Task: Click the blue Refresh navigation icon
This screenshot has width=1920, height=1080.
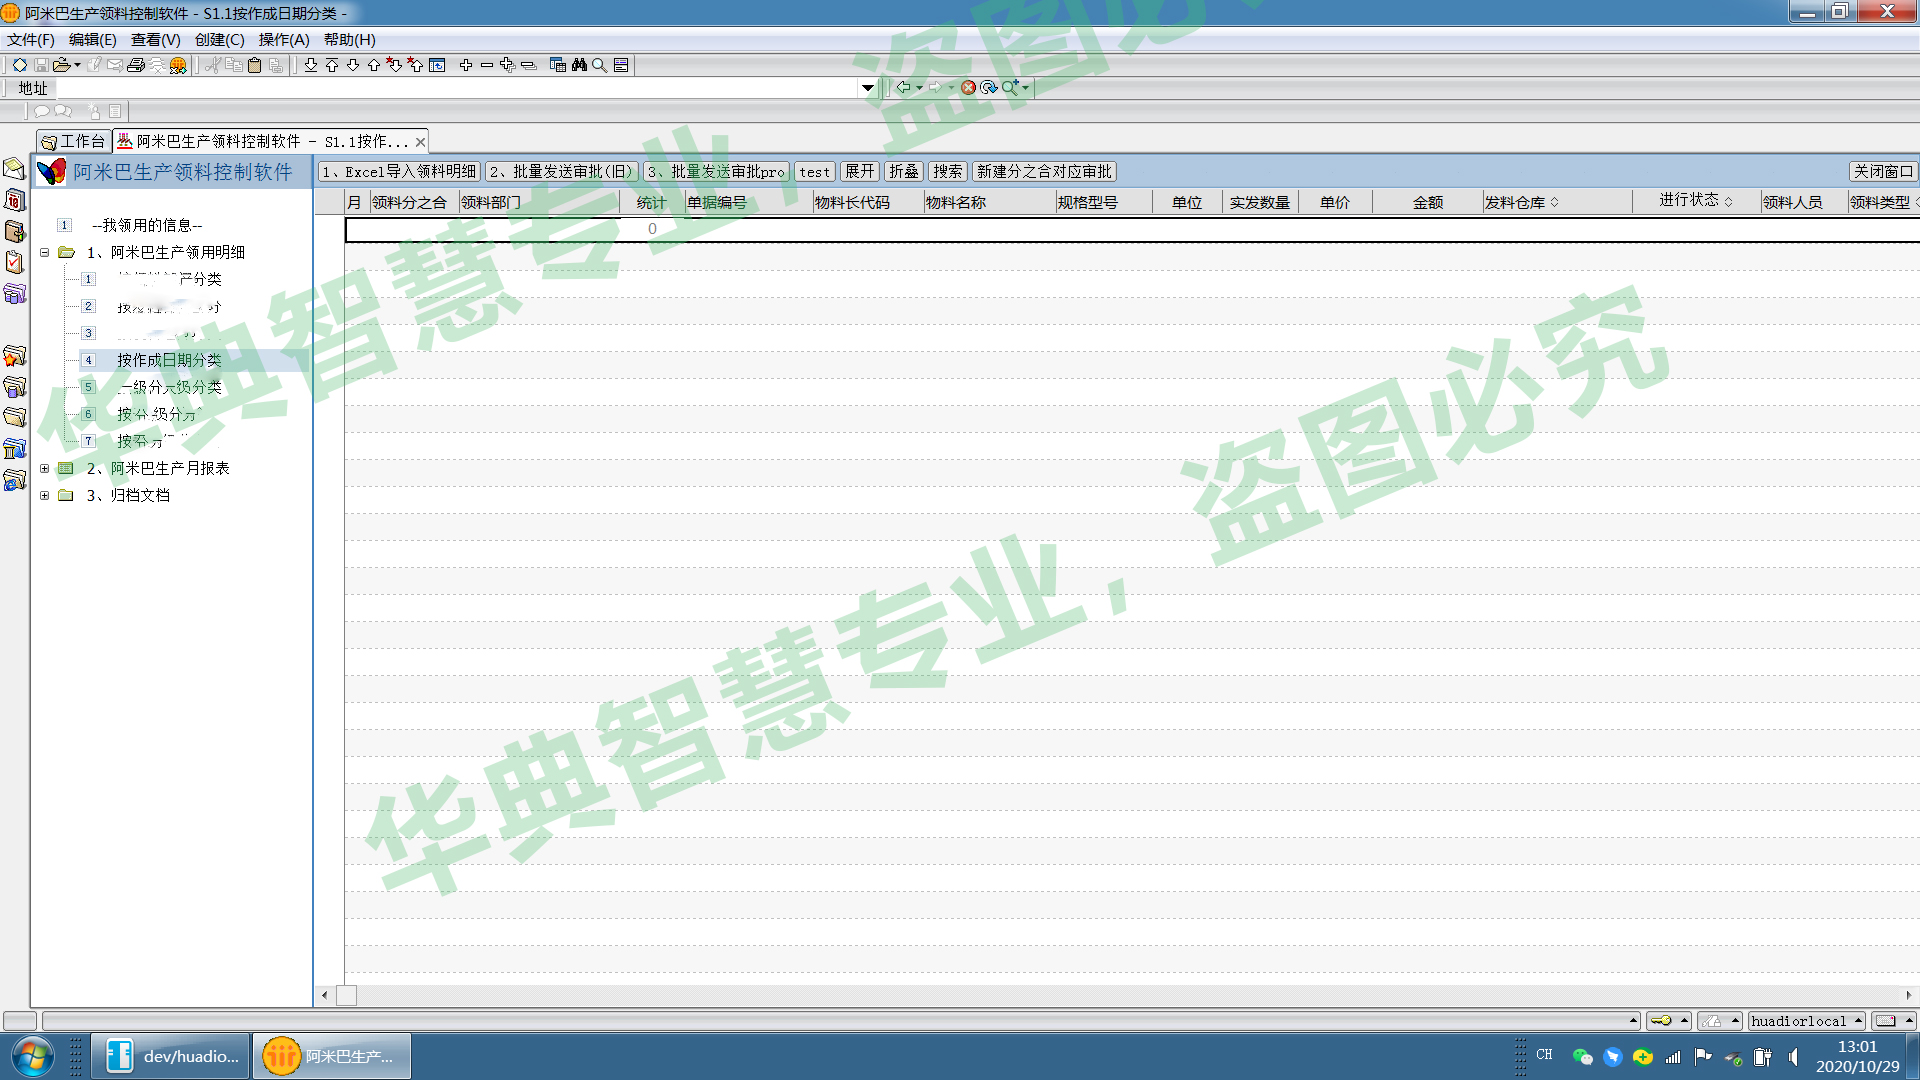Action: click(x=988, y=87)
